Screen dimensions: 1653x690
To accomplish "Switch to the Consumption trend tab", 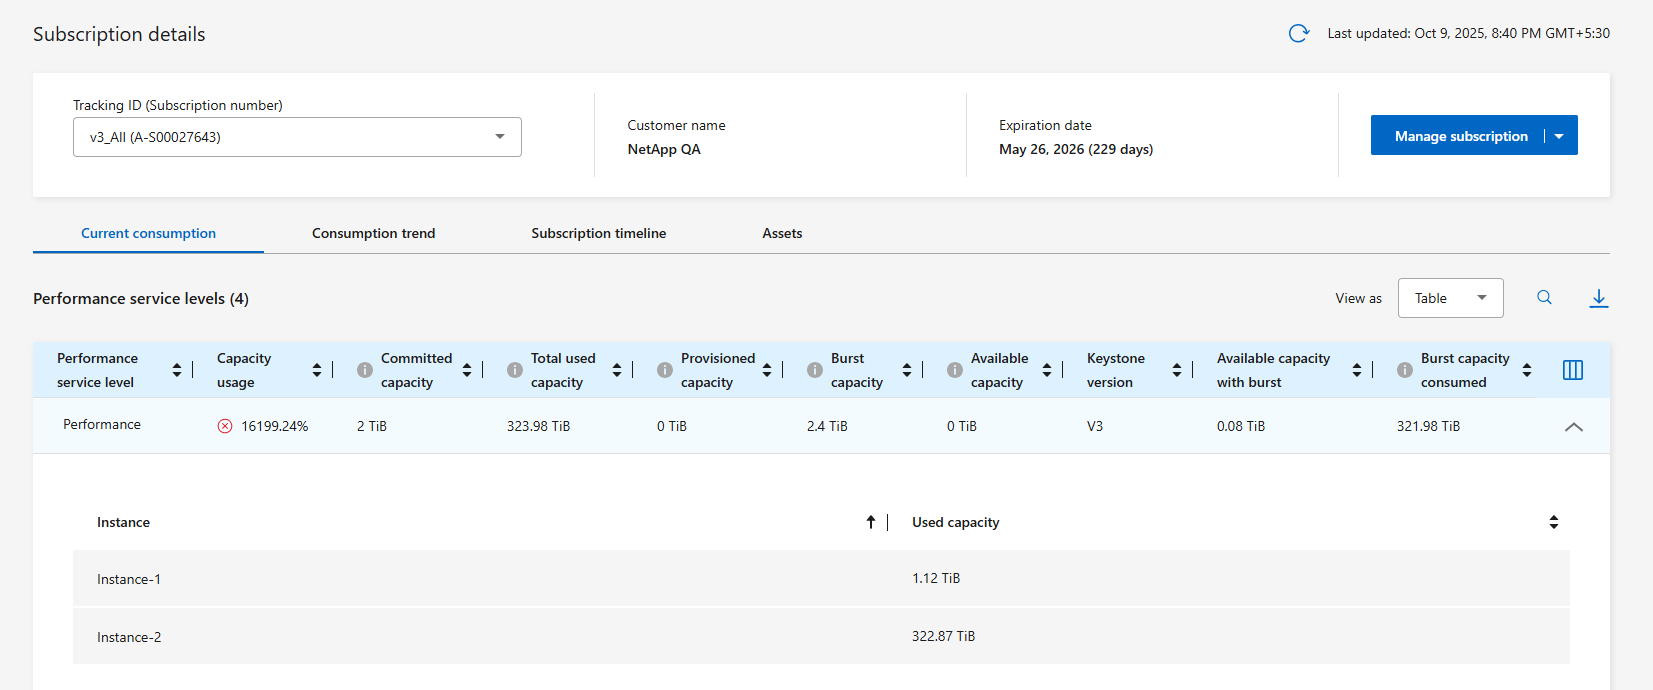I will (373, 233).
